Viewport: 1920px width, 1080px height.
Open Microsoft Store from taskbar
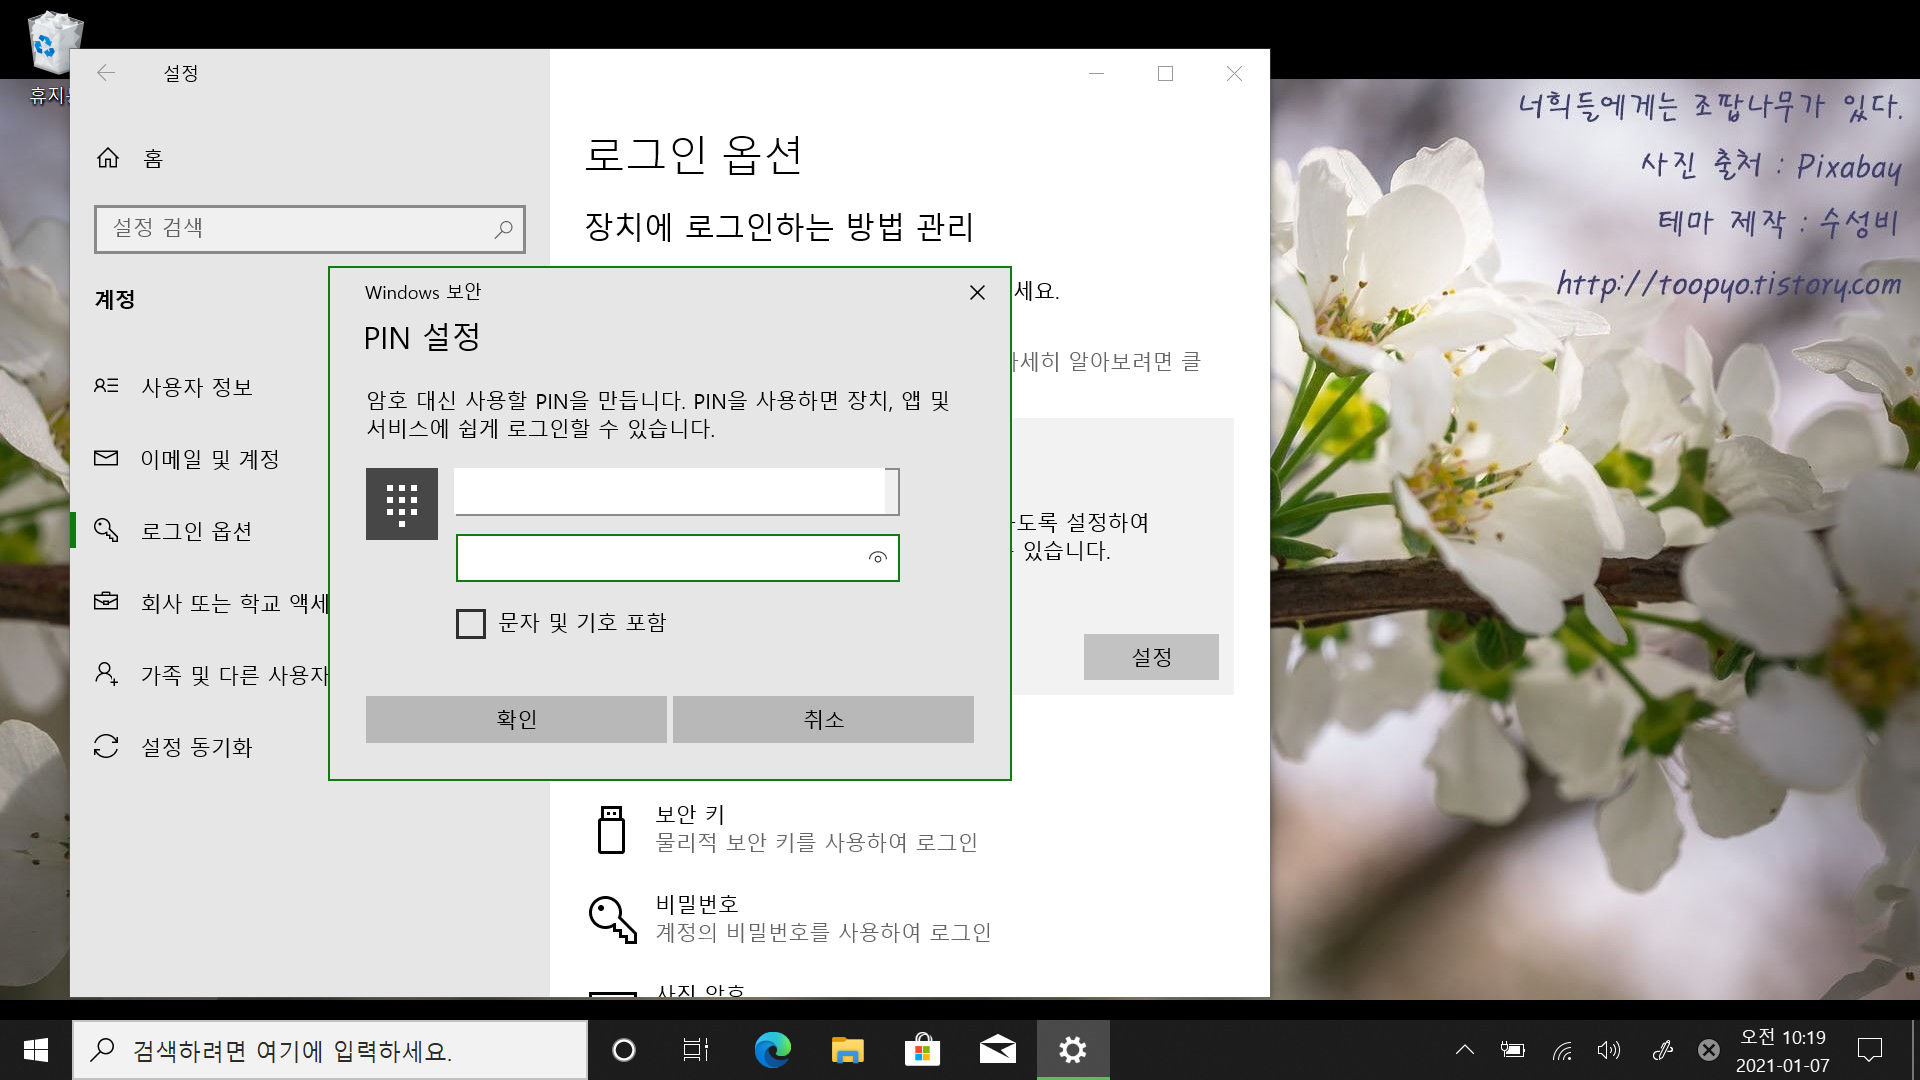[921, 1050]
